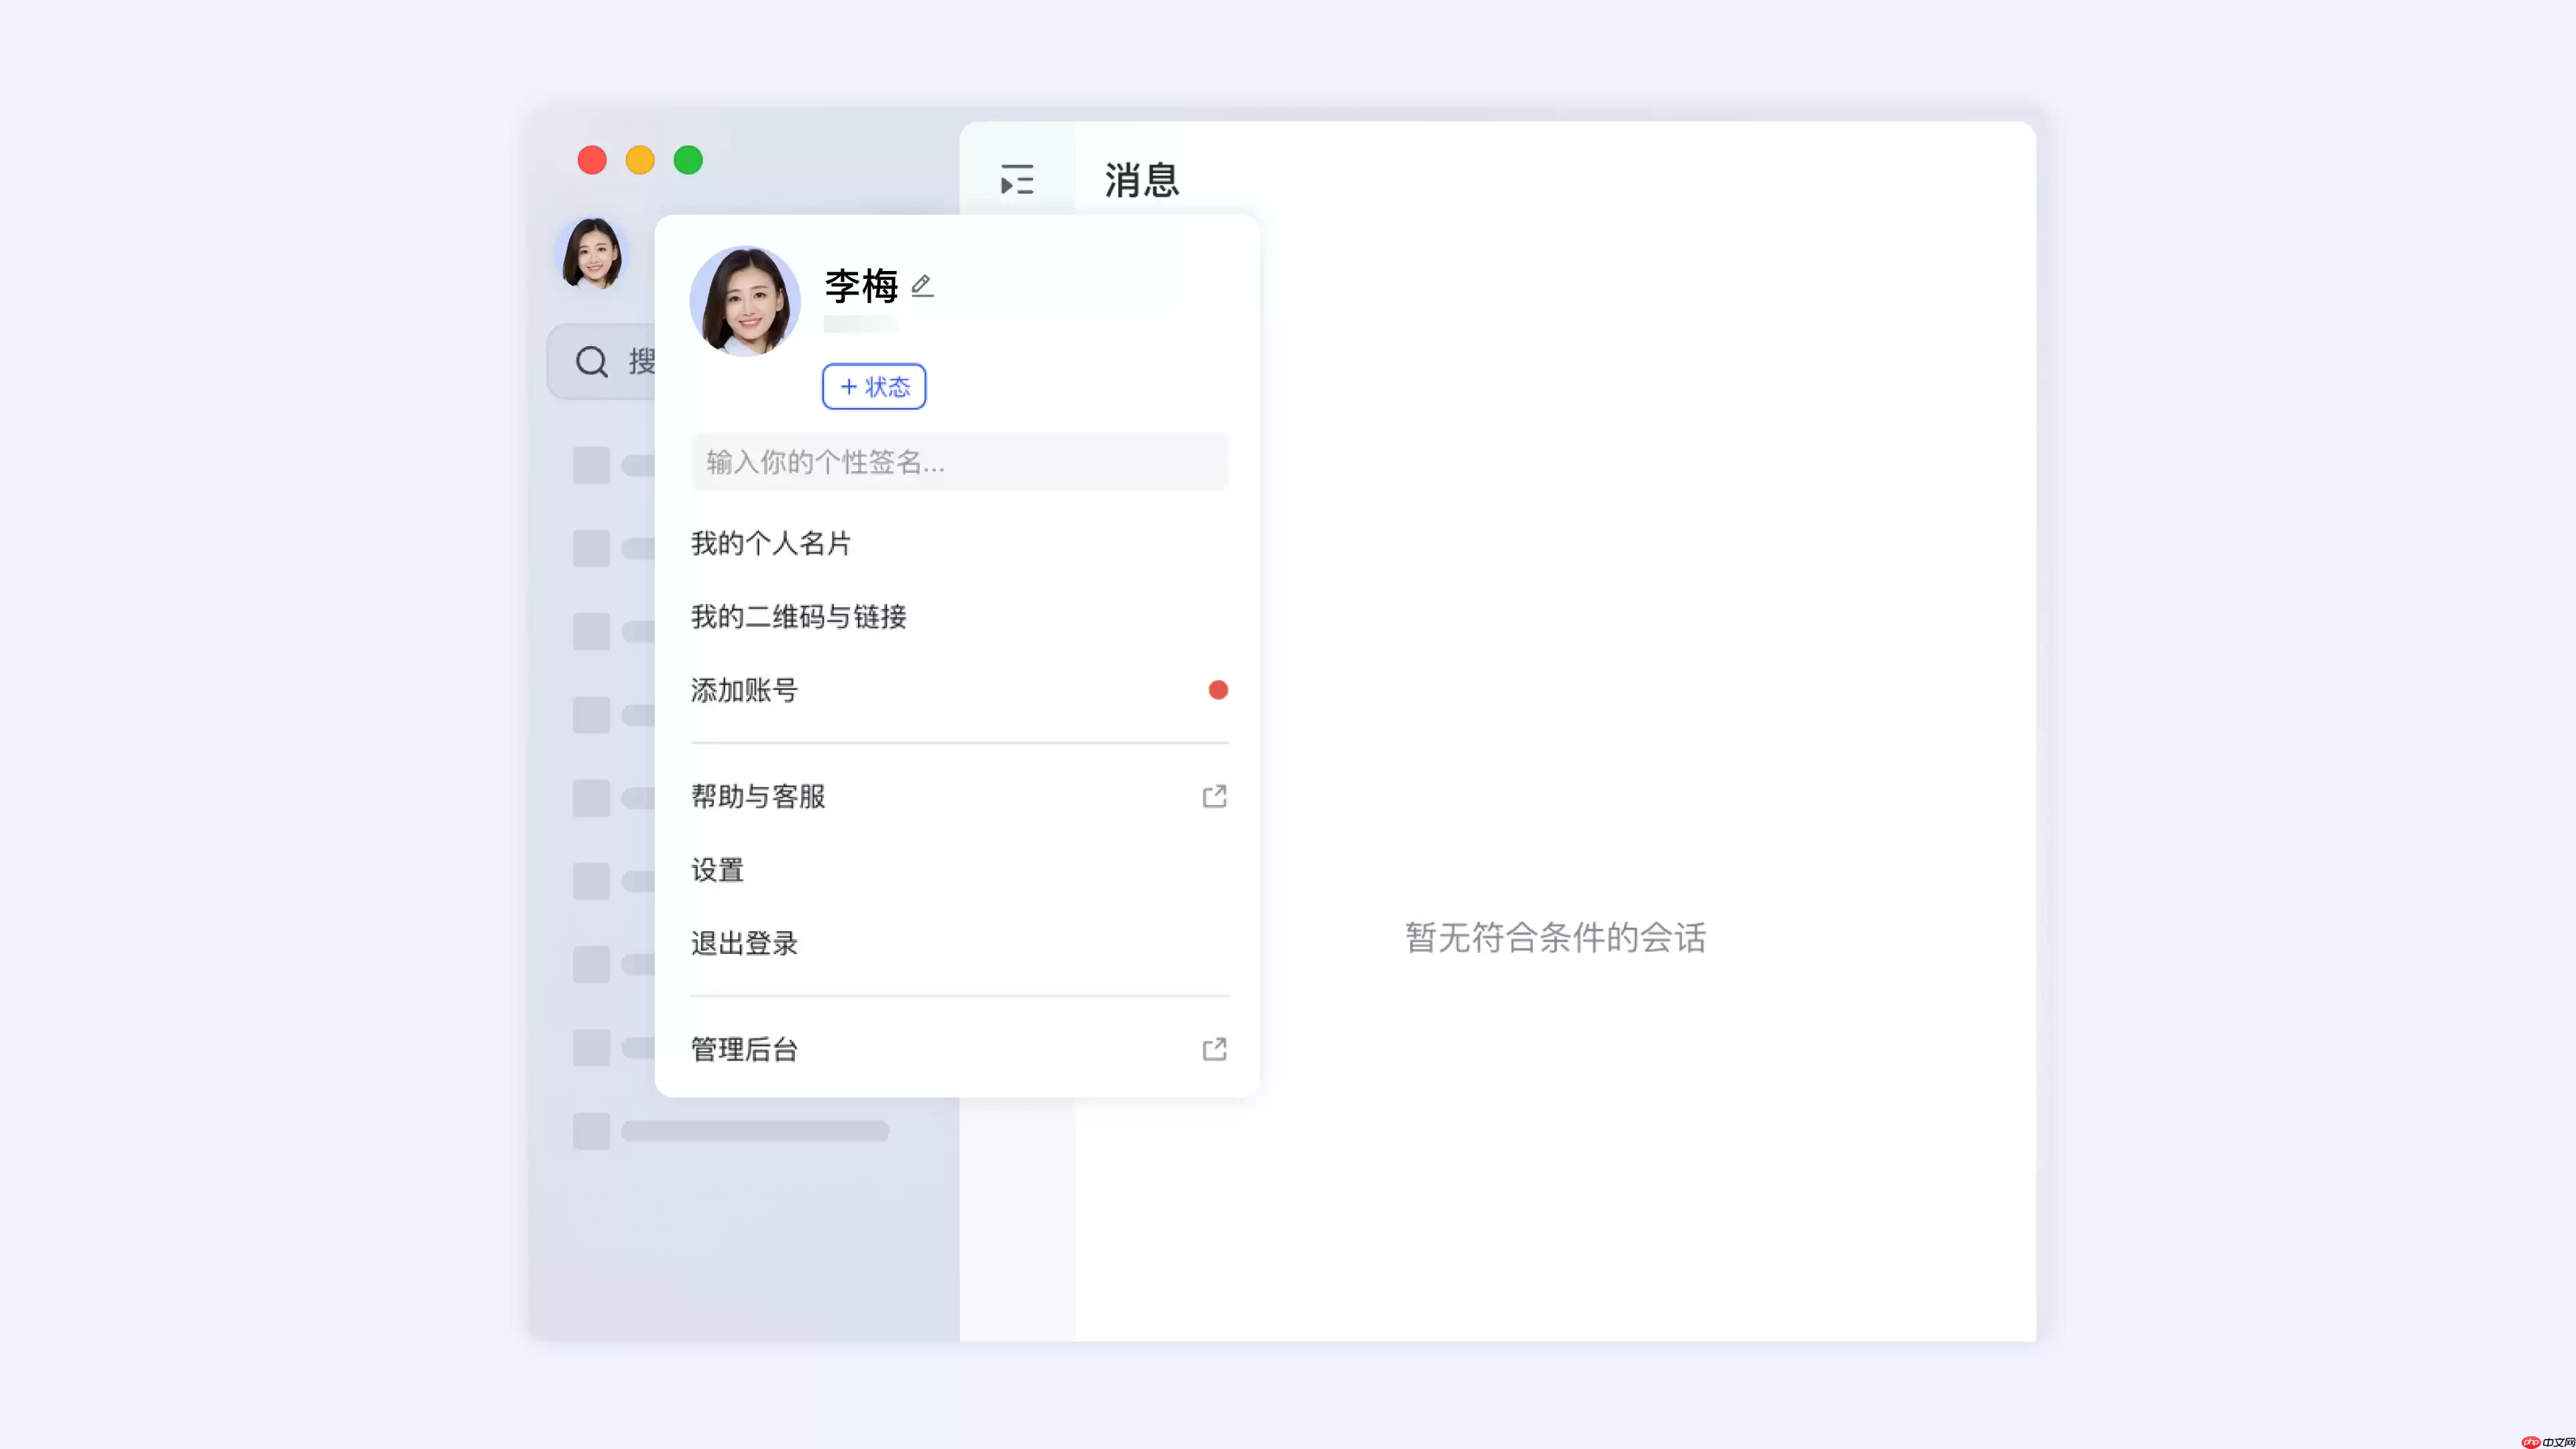Select 我的二维码与链接 from the menu

pos(797,617)
